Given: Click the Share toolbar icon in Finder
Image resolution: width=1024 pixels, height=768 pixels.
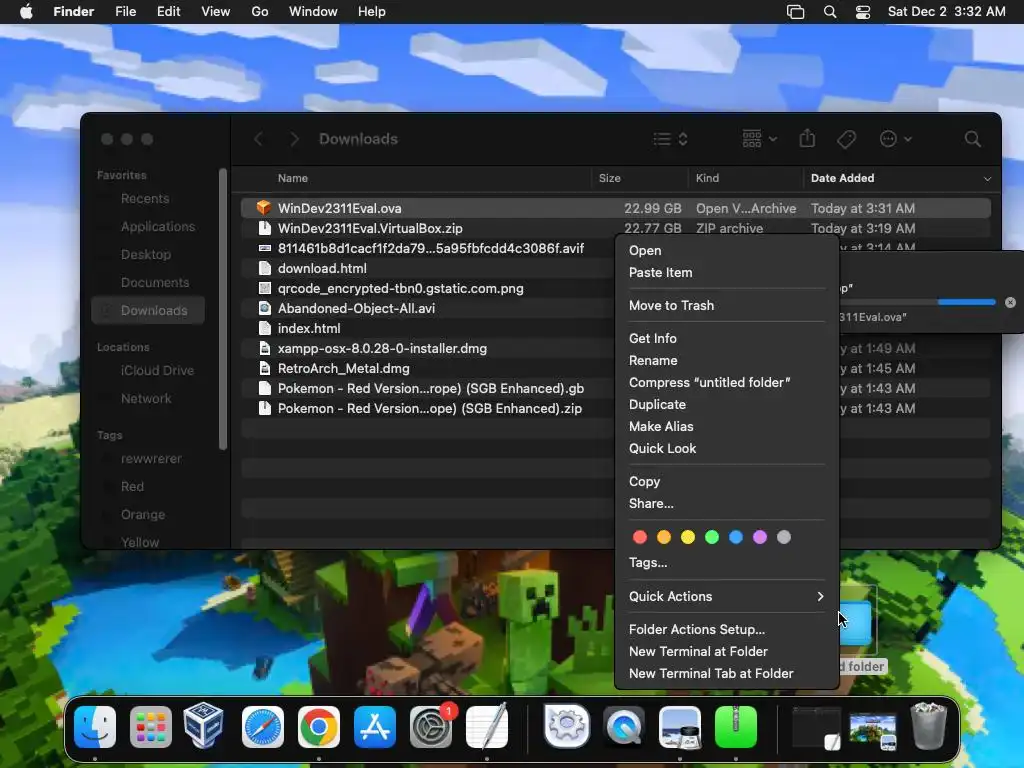Looking at the screenshot, I should [807, 138].
